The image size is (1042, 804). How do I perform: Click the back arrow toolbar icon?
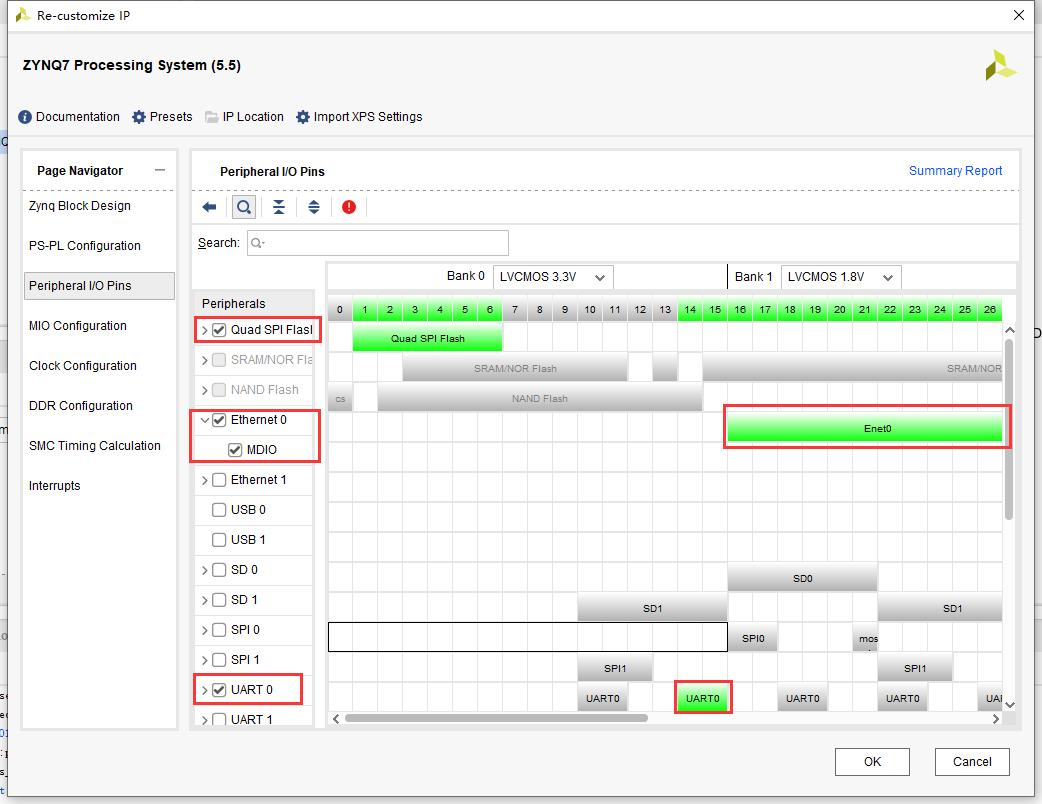point(209,207)
